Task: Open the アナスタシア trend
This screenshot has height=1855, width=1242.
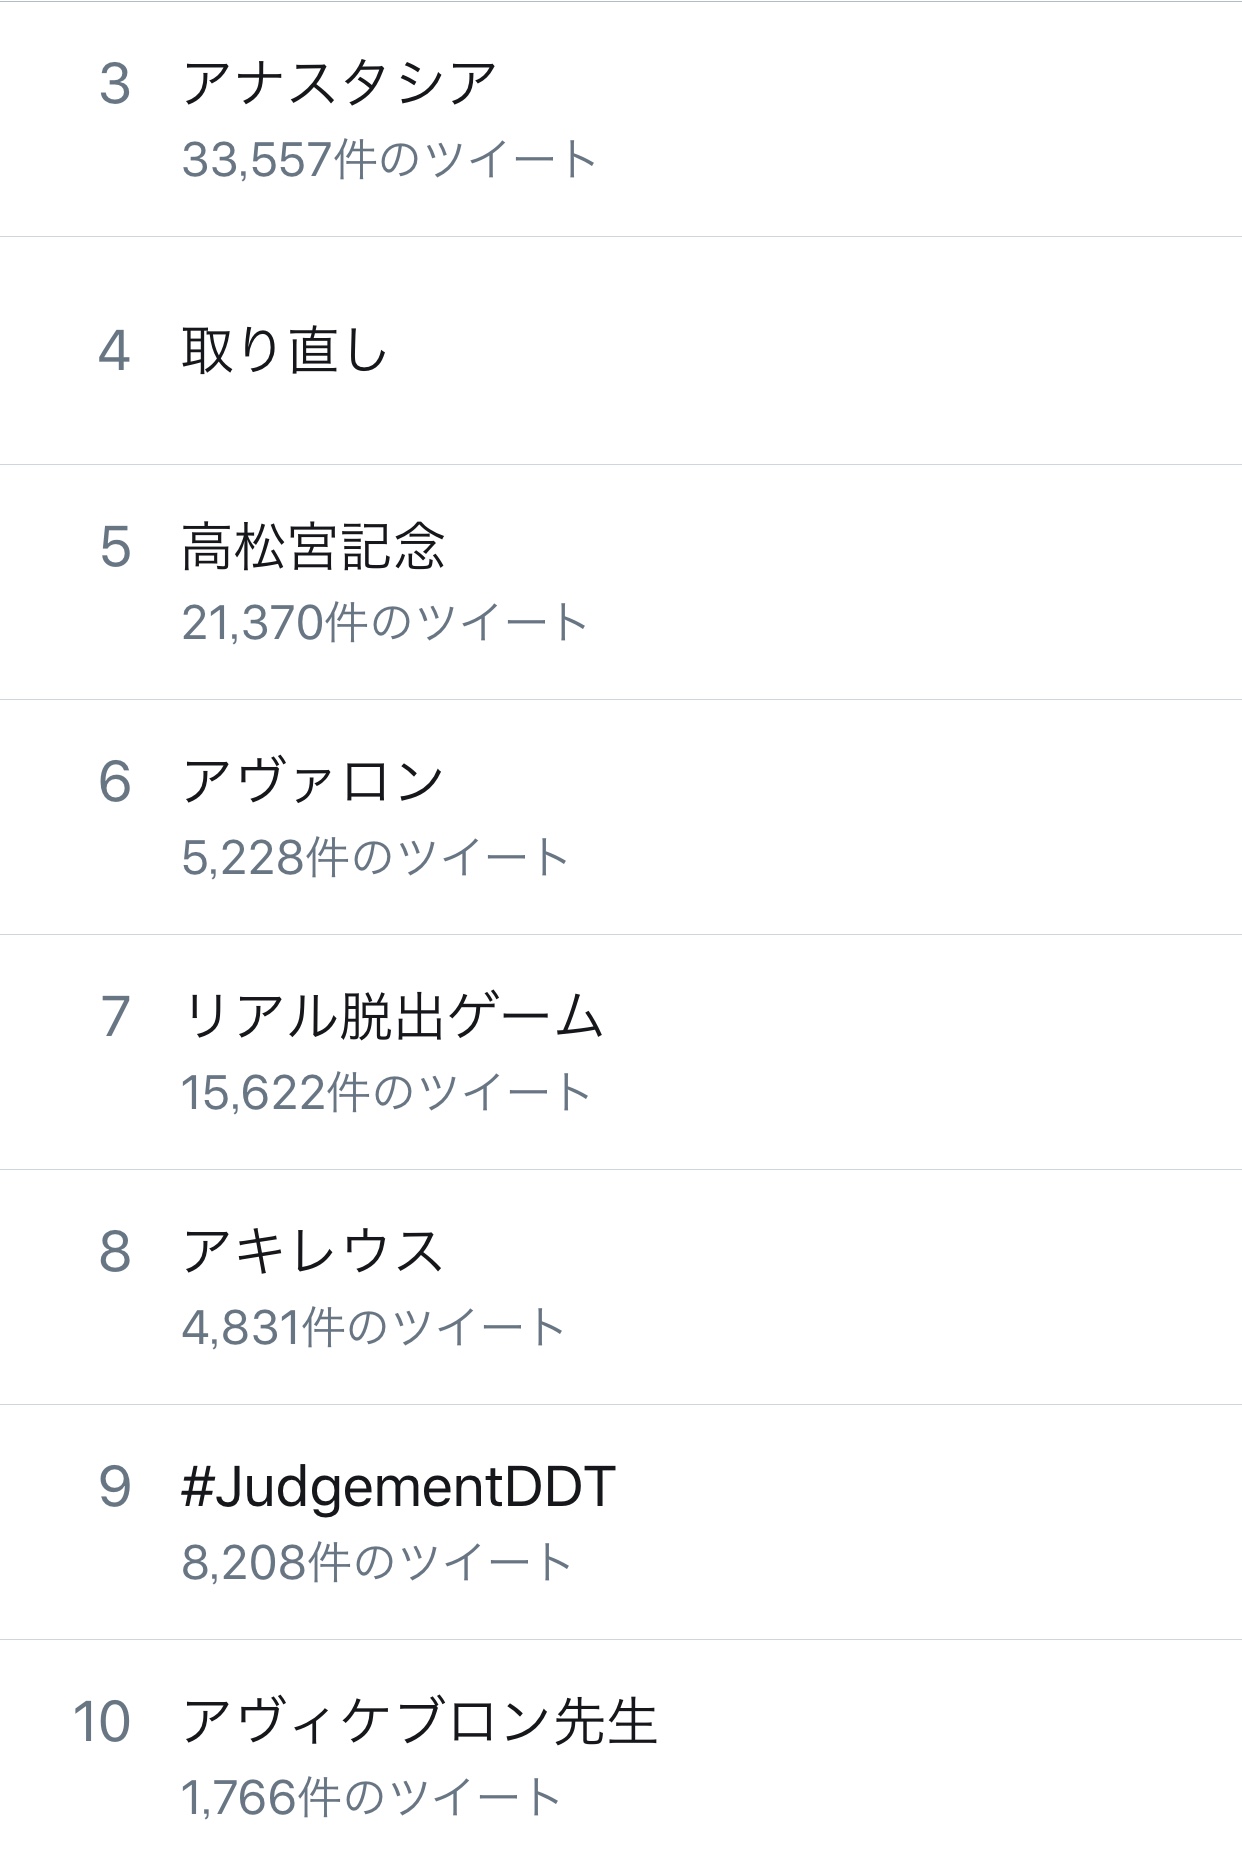Action: coord(339,83)
